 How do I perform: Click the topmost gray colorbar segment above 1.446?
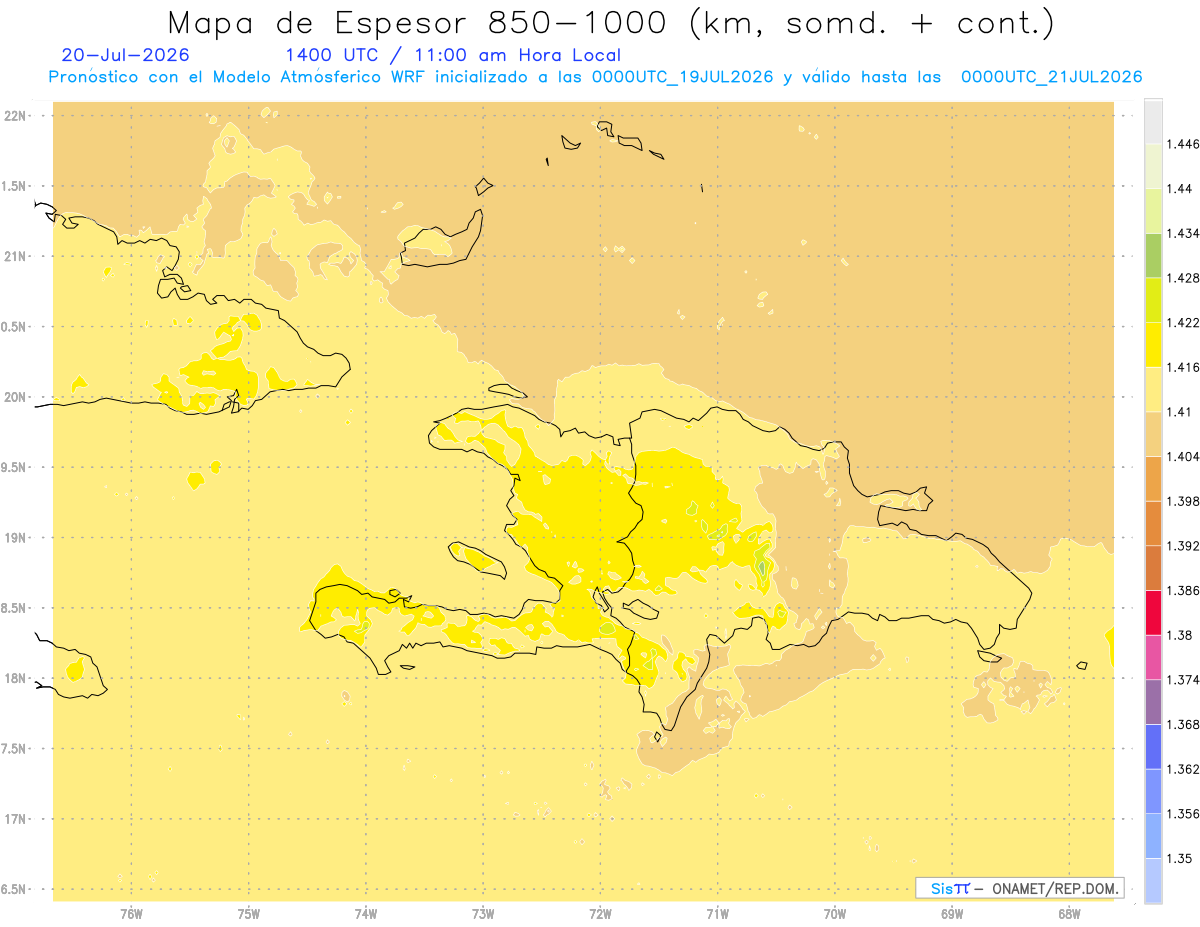(x=1153, y=121)
